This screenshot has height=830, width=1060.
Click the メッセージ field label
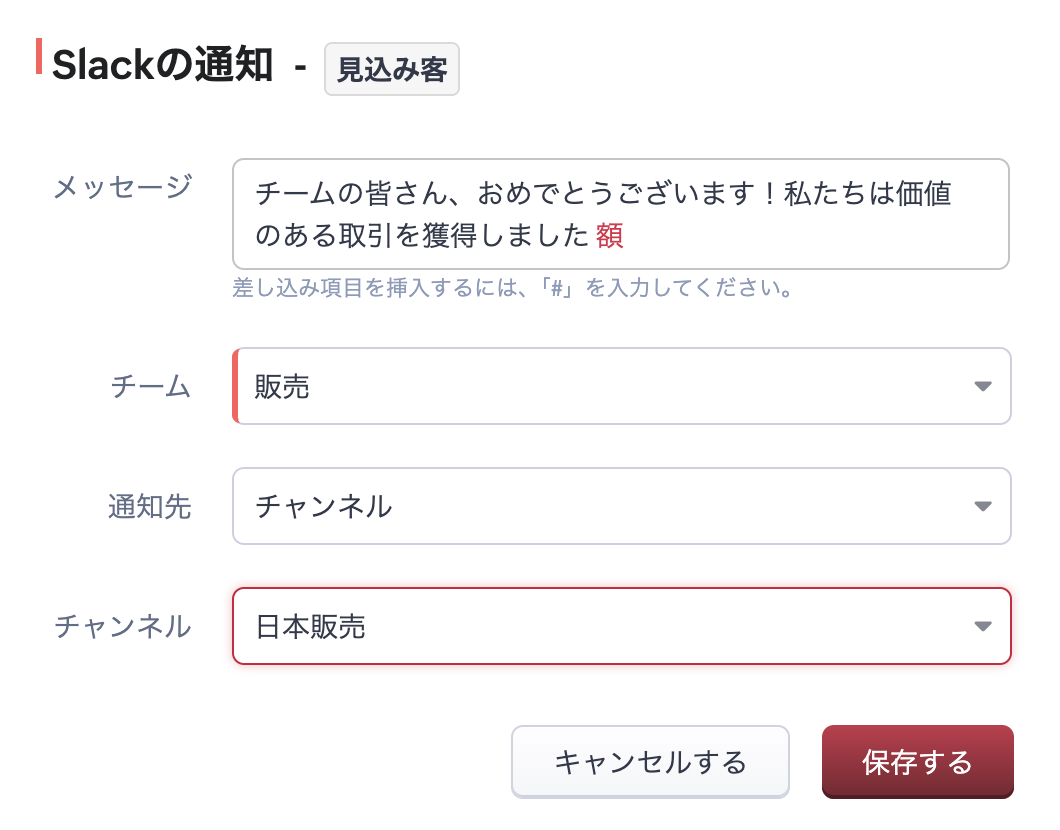coord(122,187)
